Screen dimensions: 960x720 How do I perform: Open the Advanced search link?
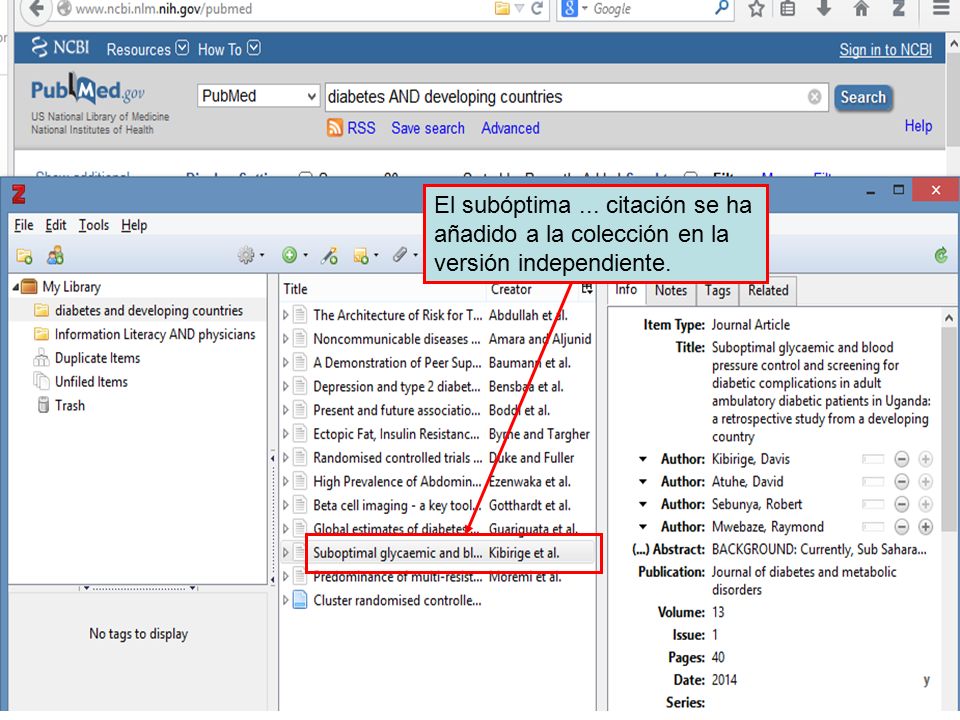(x=510, y=128)
